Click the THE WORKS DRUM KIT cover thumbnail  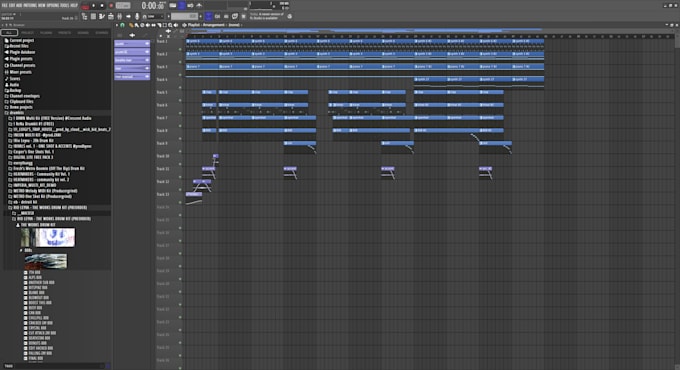pos(48,237)
